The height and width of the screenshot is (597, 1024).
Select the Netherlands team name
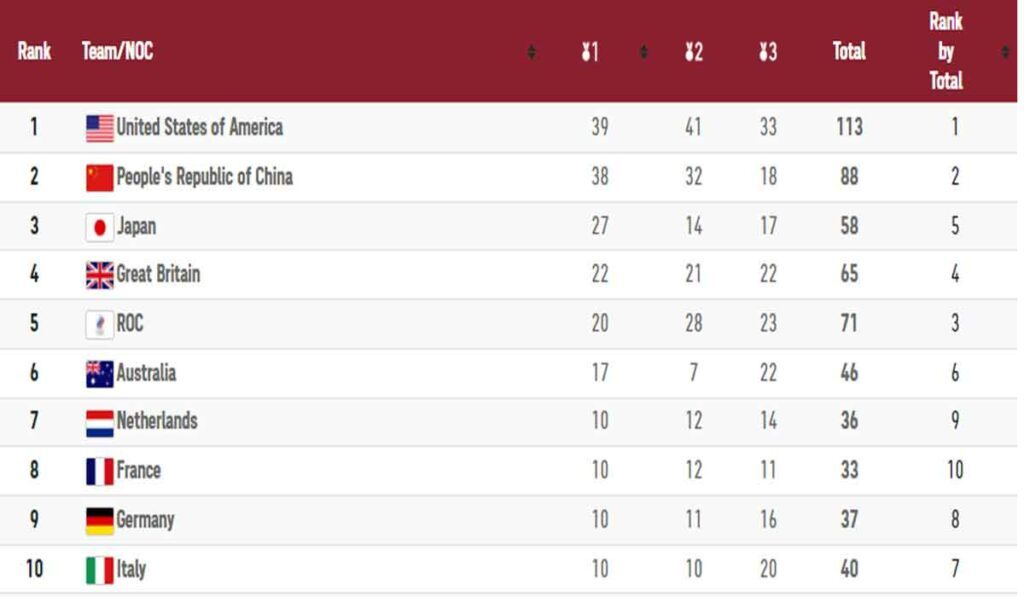point(157,421)
